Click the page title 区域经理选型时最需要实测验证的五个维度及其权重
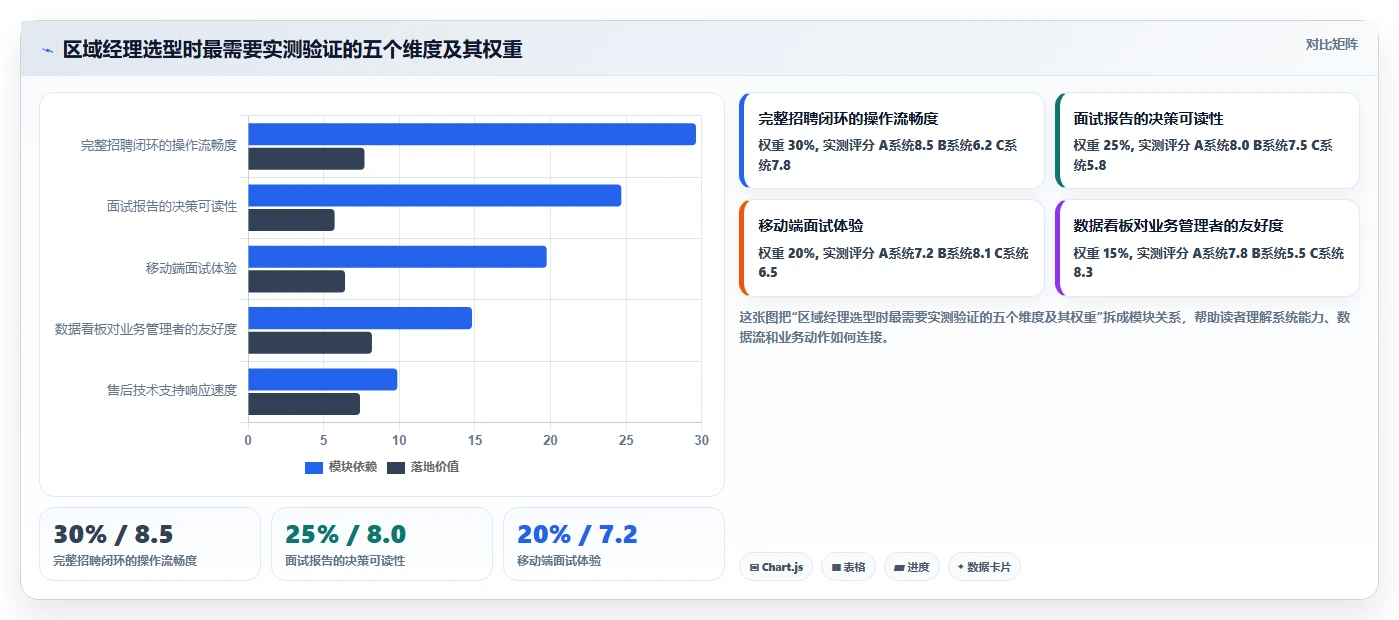Viewport: 1399px width, 620px height. pos(292,50)
